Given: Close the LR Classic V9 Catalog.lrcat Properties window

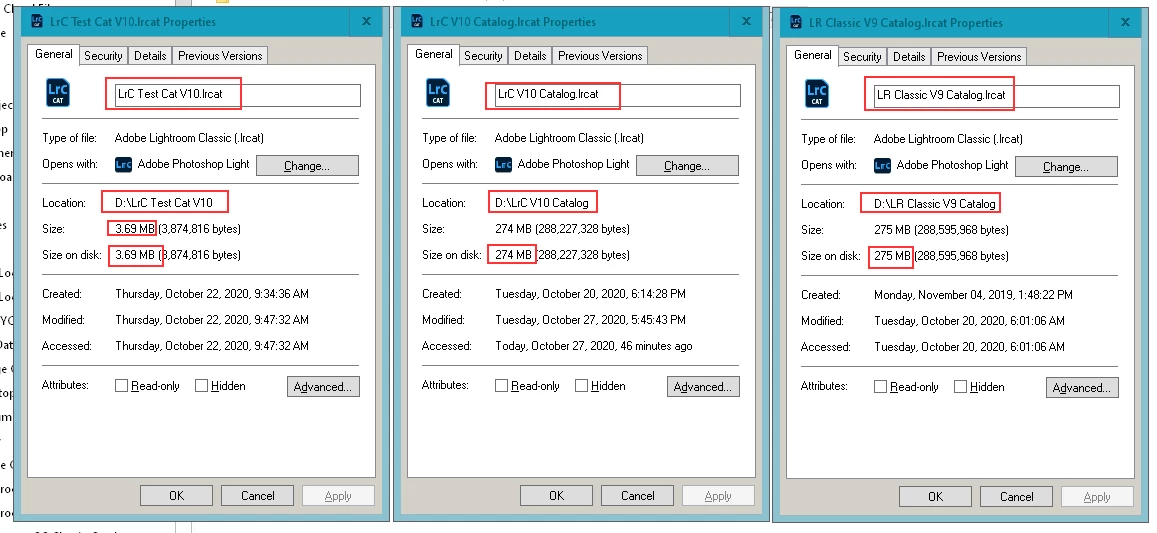Looking at the screenshot, I should point(1125,22).
